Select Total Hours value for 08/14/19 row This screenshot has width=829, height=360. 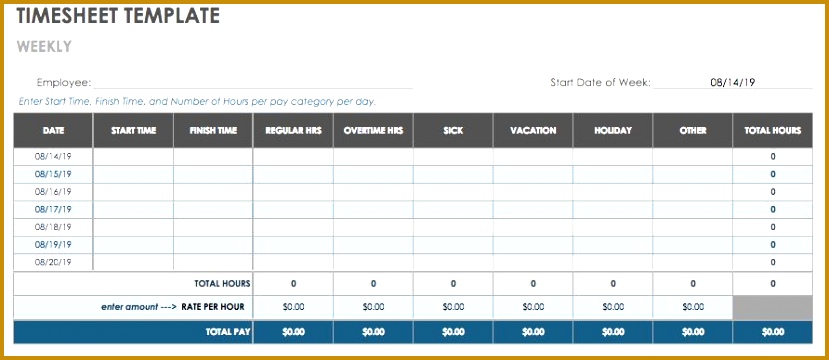tap(772, 156)
